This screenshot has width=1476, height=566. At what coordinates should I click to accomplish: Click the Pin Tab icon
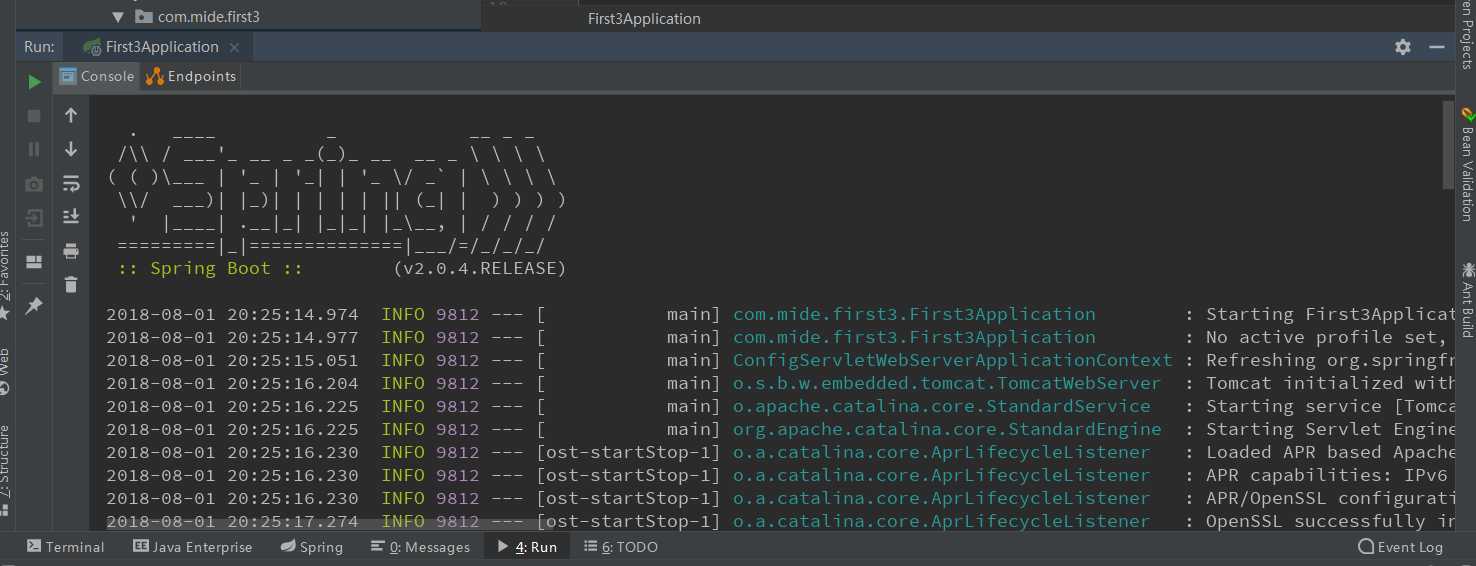[34, 306]
